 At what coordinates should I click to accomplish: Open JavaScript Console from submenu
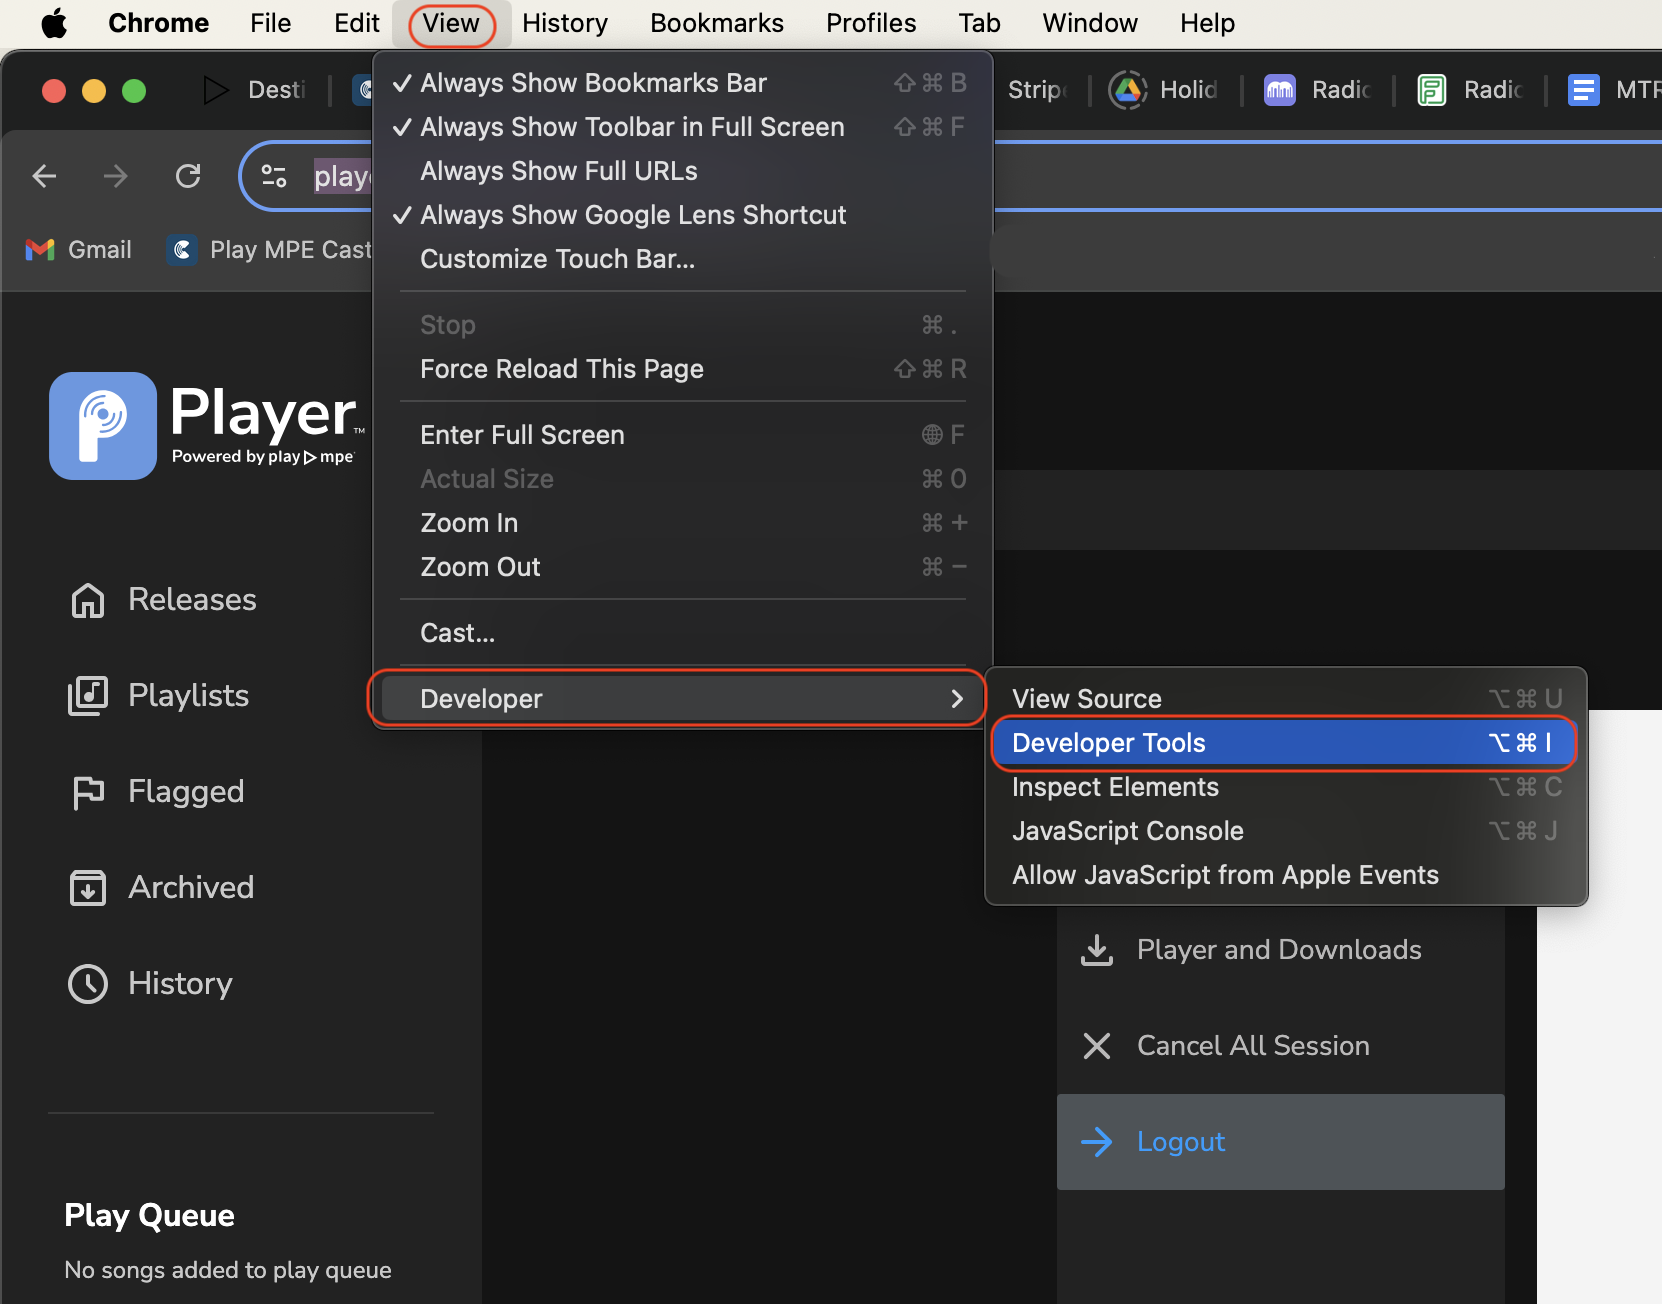click(1286, 831)
